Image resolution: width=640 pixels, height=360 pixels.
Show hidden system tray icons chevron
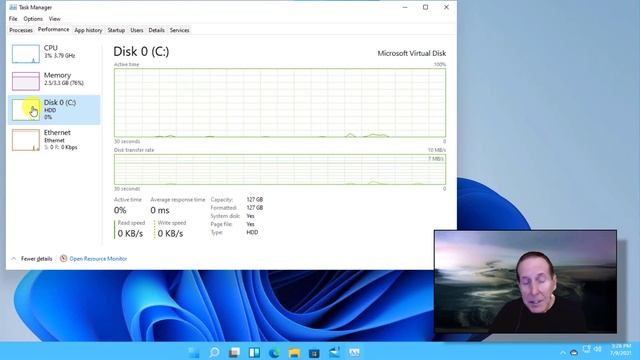(x=563, y=352)
